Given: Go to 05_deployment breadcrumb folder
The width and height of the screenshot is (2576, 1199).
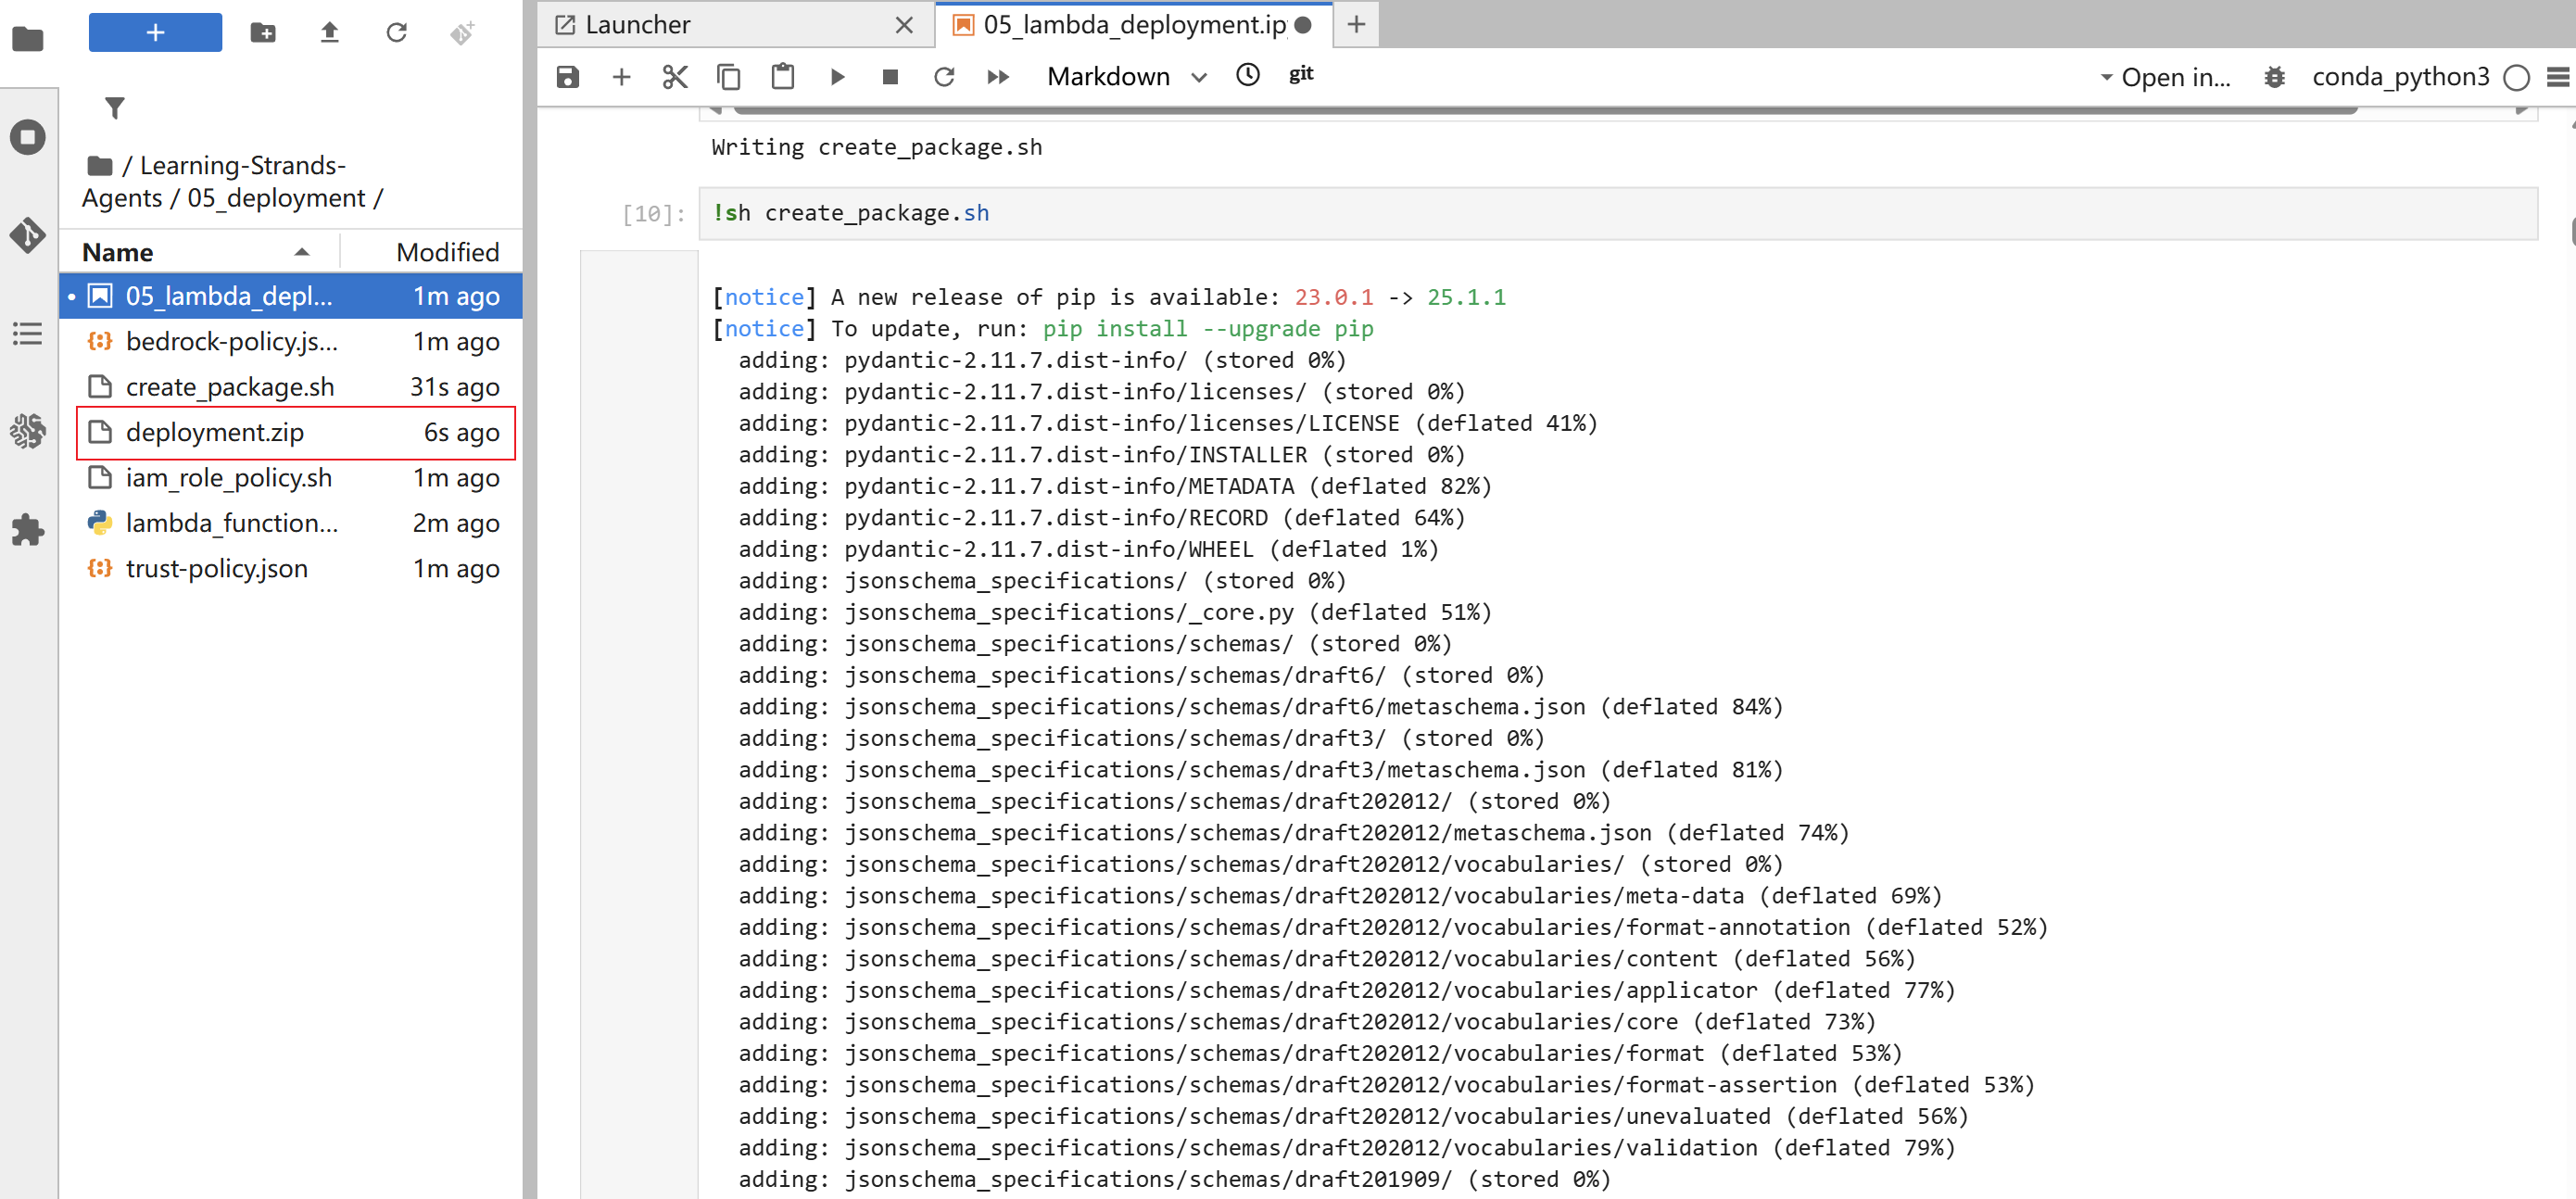Looking at the screenshot, I should 276,198.
